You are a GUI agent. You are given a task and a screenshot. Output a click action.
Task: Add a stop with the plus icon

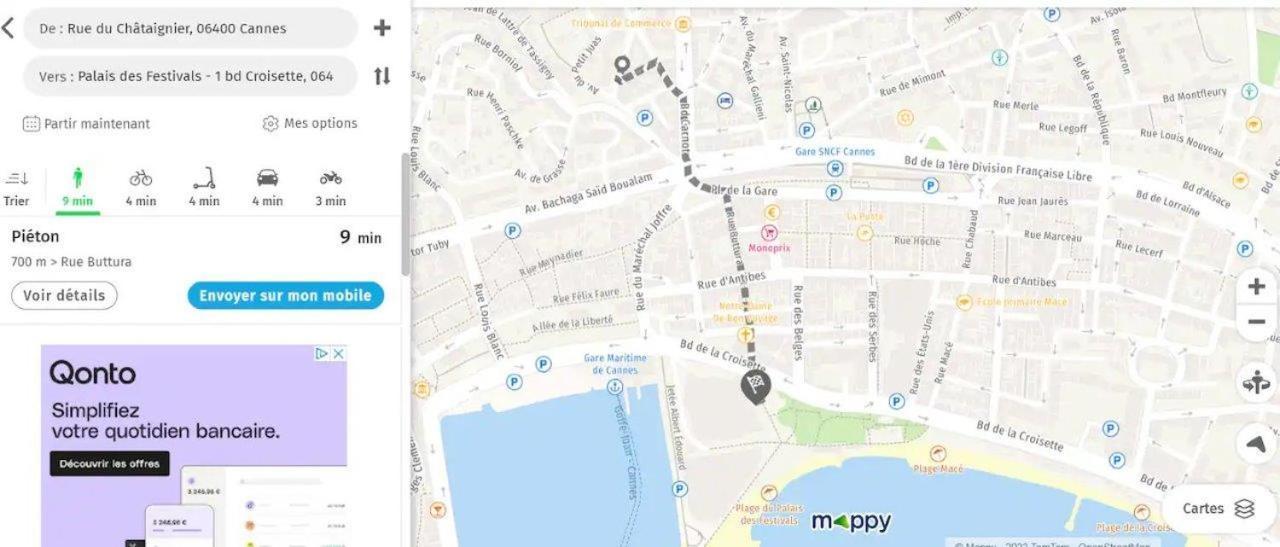[382, 28]
